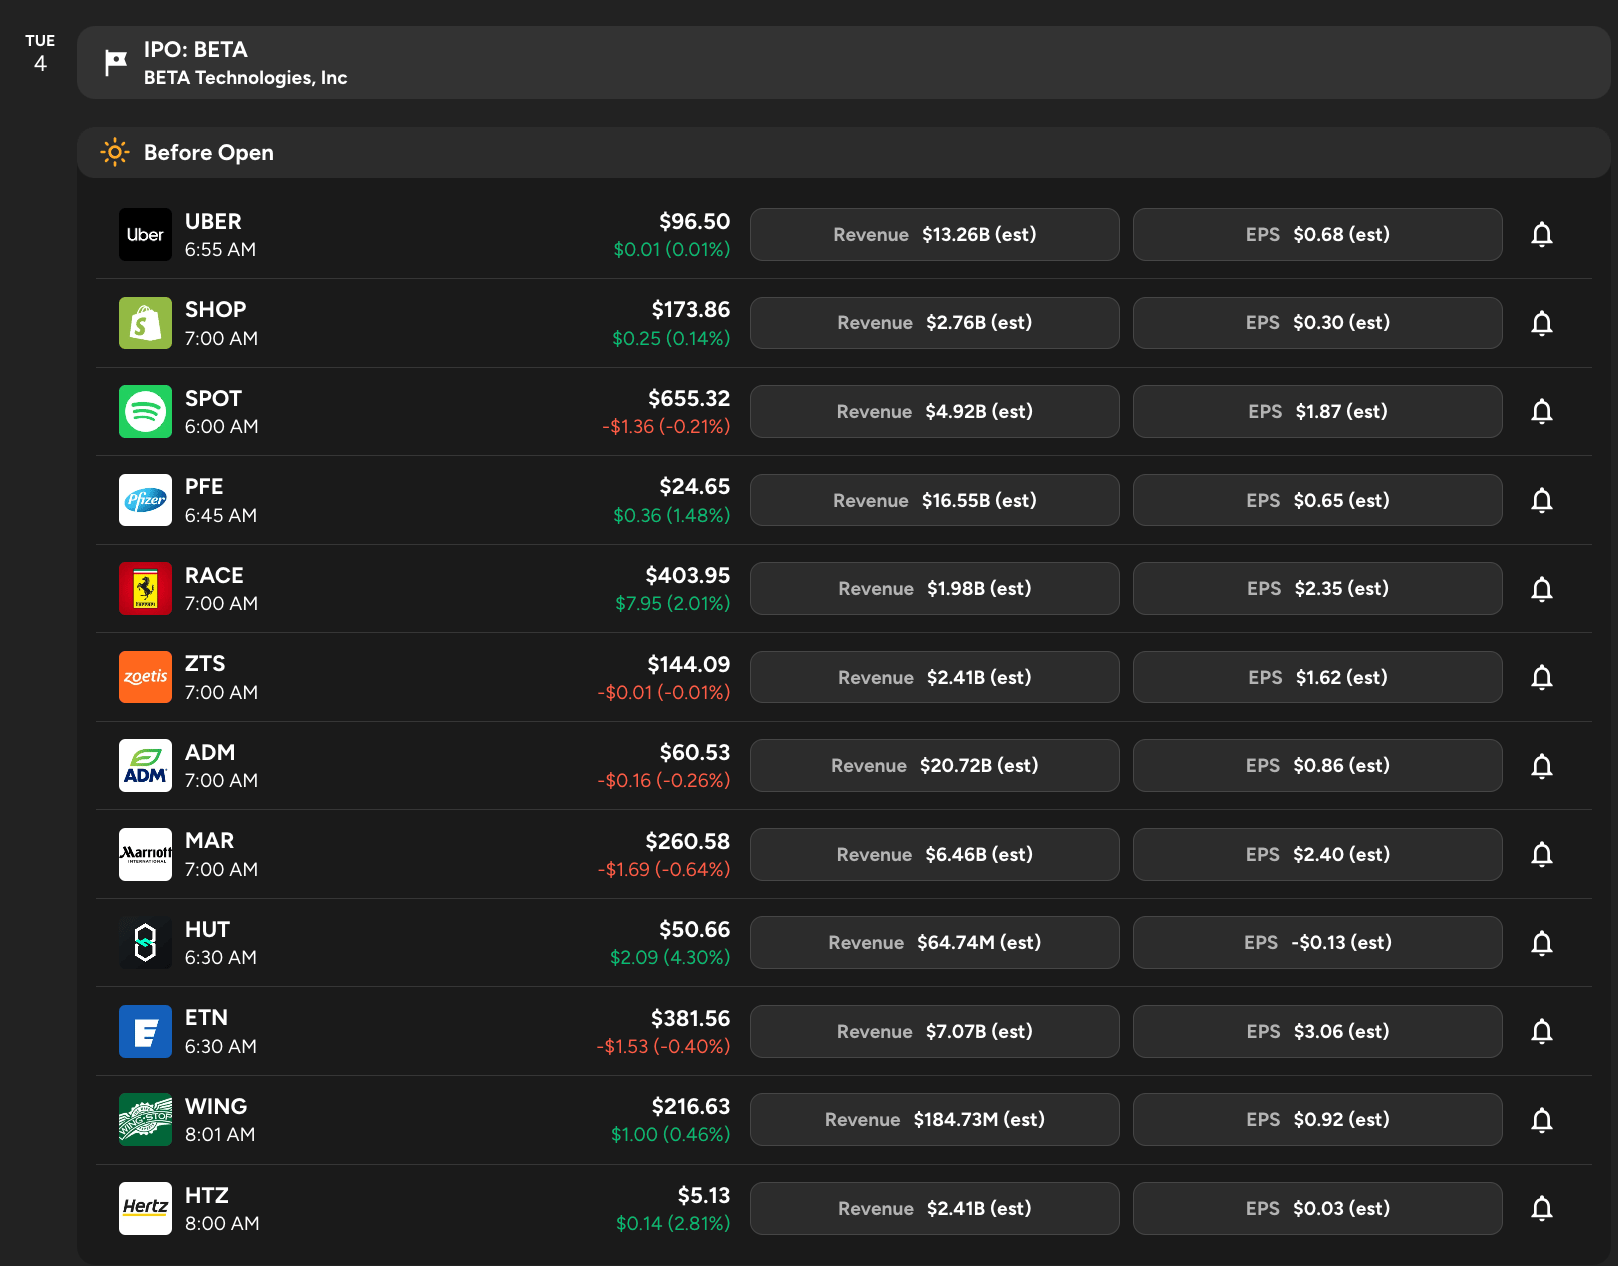Select the Zoetis logo icon
This screenshot has width=1618, height=1266.
[x=145, y=677]
